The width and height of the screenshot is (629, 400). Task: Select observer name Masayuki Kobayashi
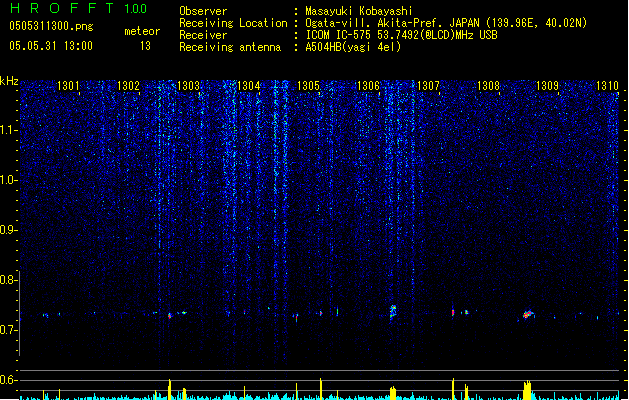359,11
